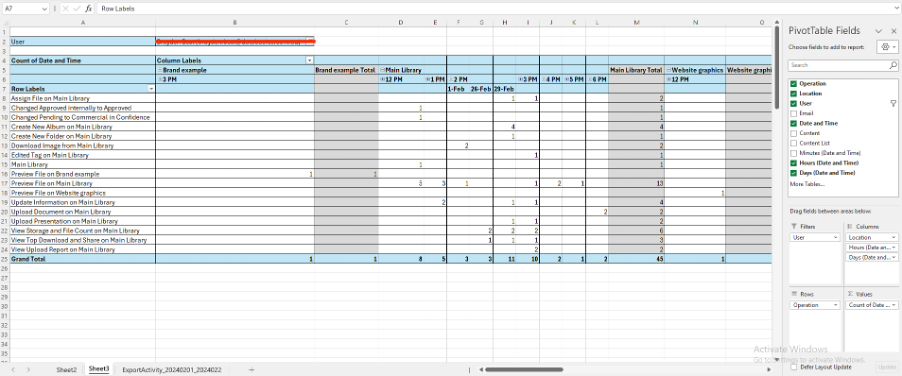
Task: Open the Column Labels filter dropdown
Action: coord(309,60)
